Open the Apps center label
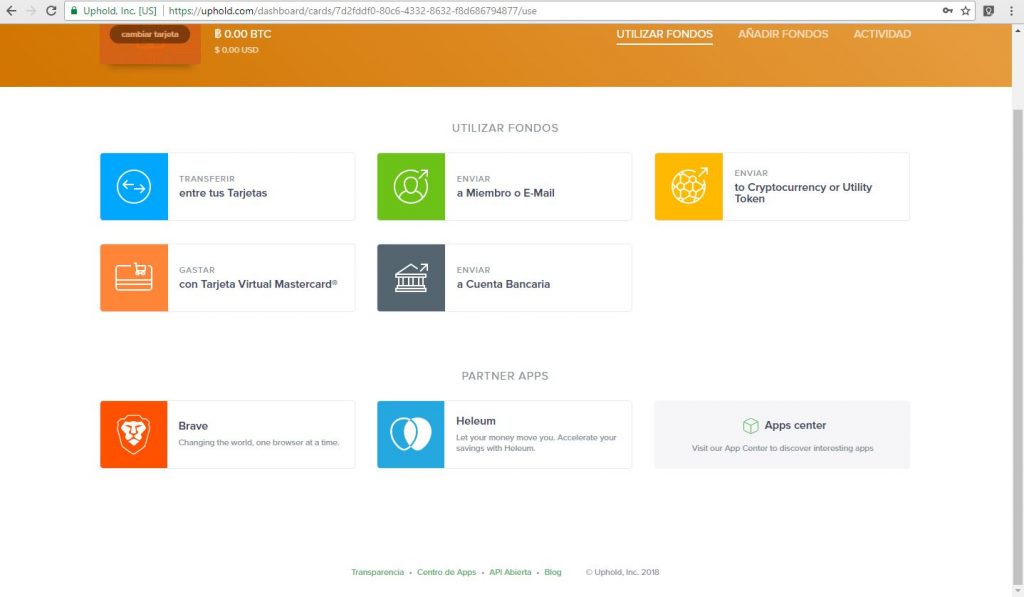Image resolution: width=1024 pixels, height=597 pixels. [x=795, y=425]
